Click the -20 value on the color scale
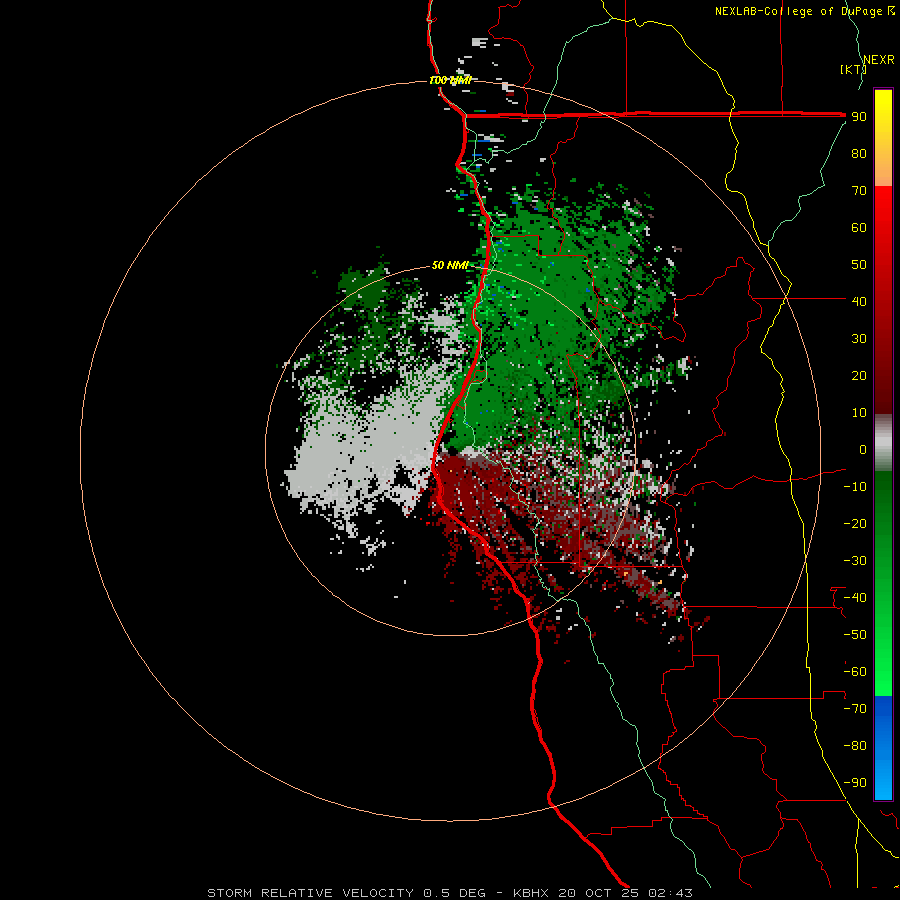This screenshot has width=900, height=900. pyautogui.click(x=855, y=523)
